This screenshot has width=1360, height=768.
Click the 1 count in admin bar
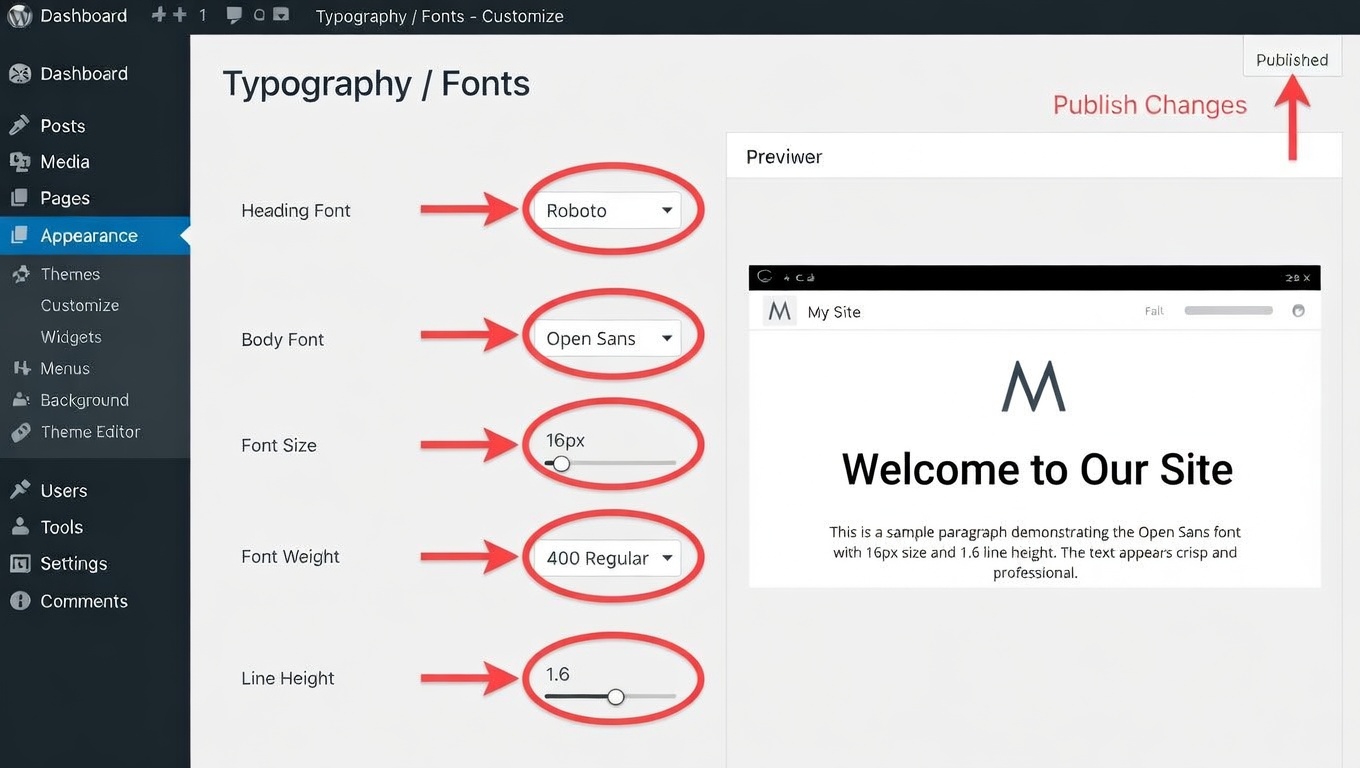pyautogui.click(x=203, y=15)
